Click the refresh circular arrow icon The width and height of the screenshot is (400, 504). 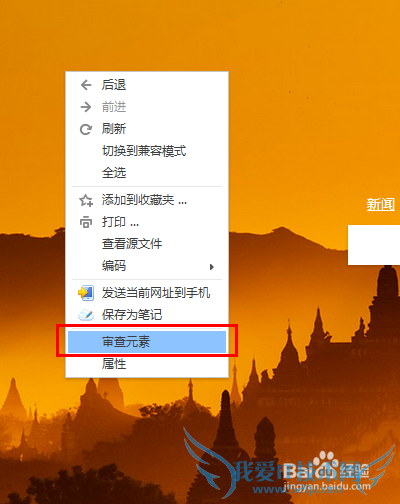(x=86, y=129)
